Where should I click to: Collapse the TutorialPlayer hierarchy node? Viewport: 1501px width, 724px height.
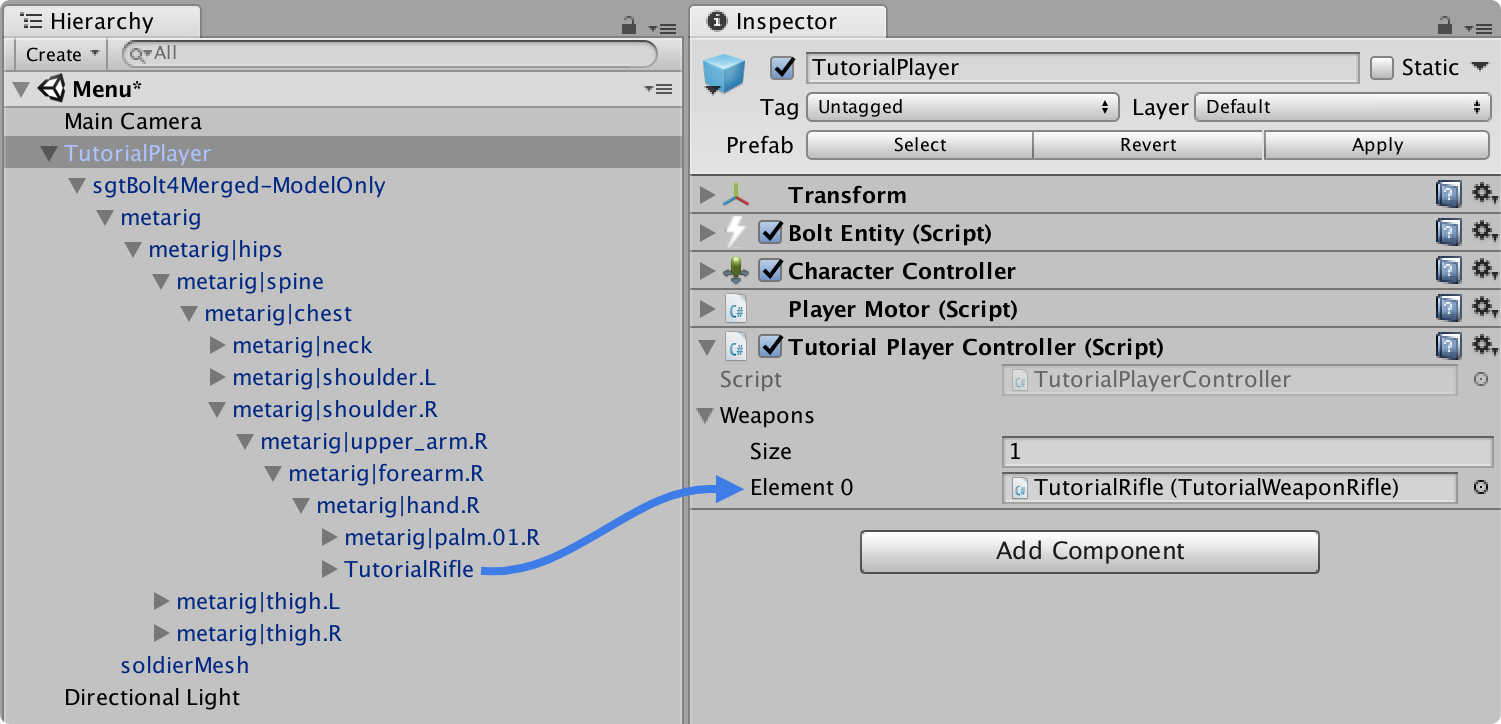coord(48,154)
